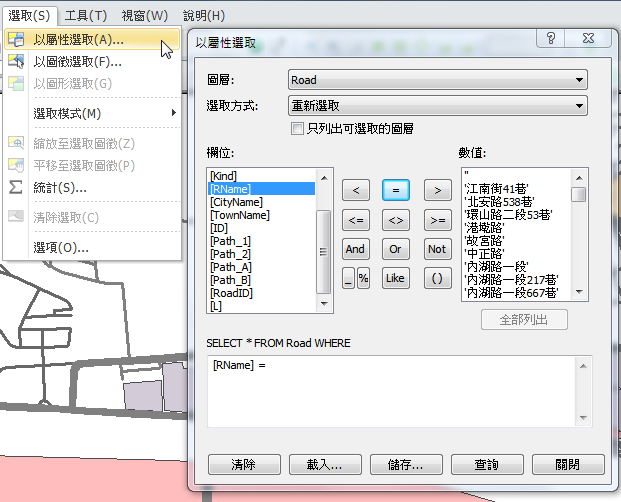Click the field list scroll up arrow
The image size is (621, 502).
click(x=324, y=178)
